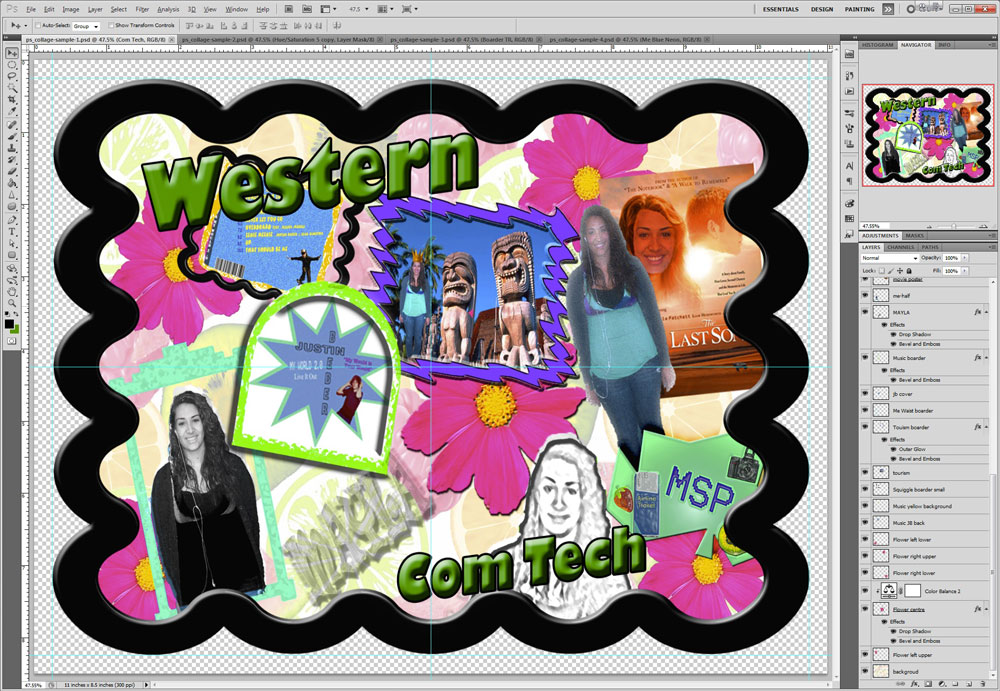Collapse the Music boarder layer effects
1000x691 pixels.
986,356
